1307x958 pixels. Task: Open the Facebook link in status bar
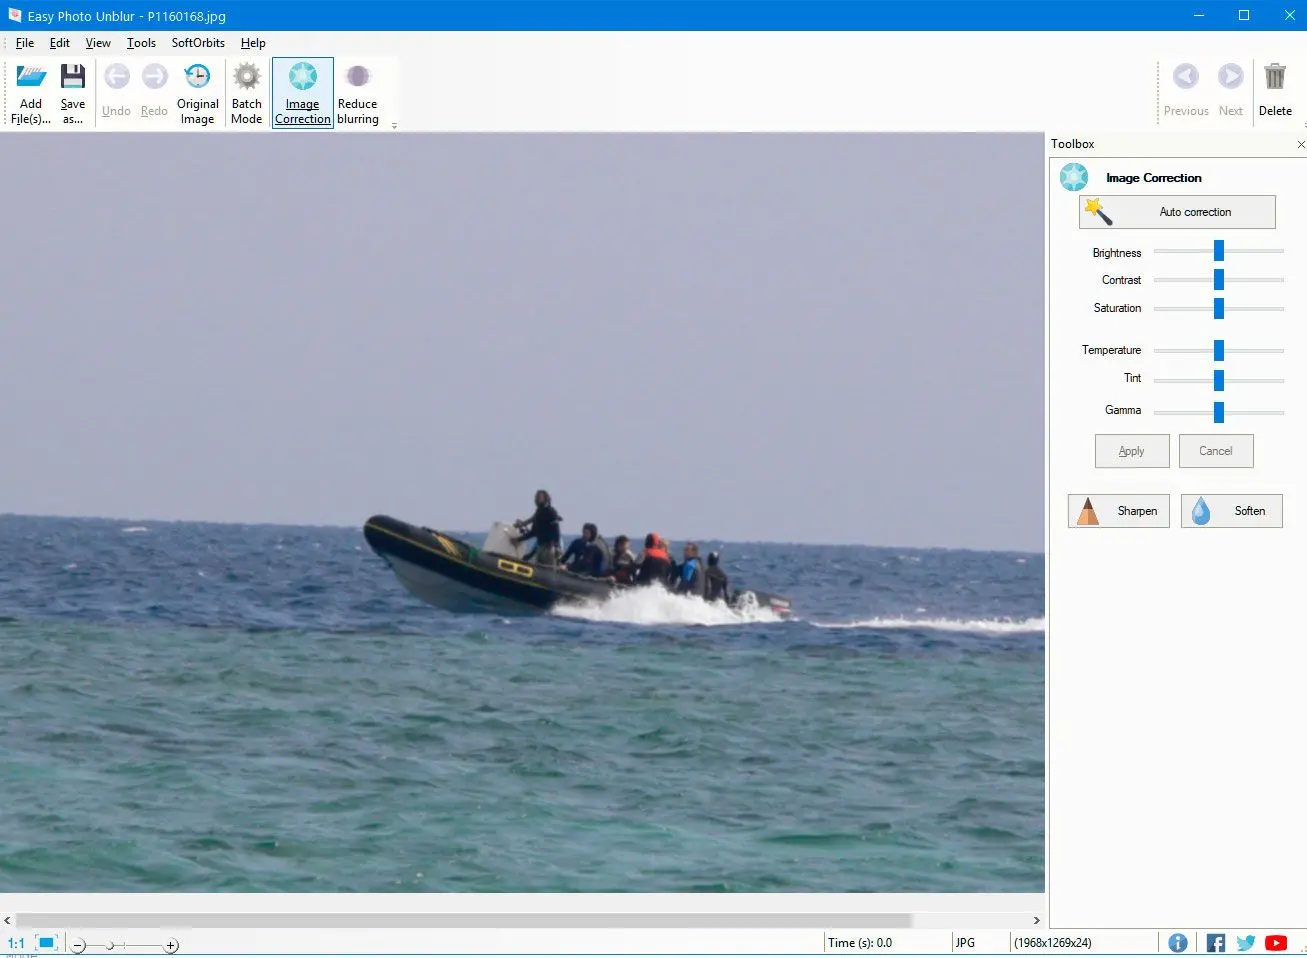coord(1215,943)
